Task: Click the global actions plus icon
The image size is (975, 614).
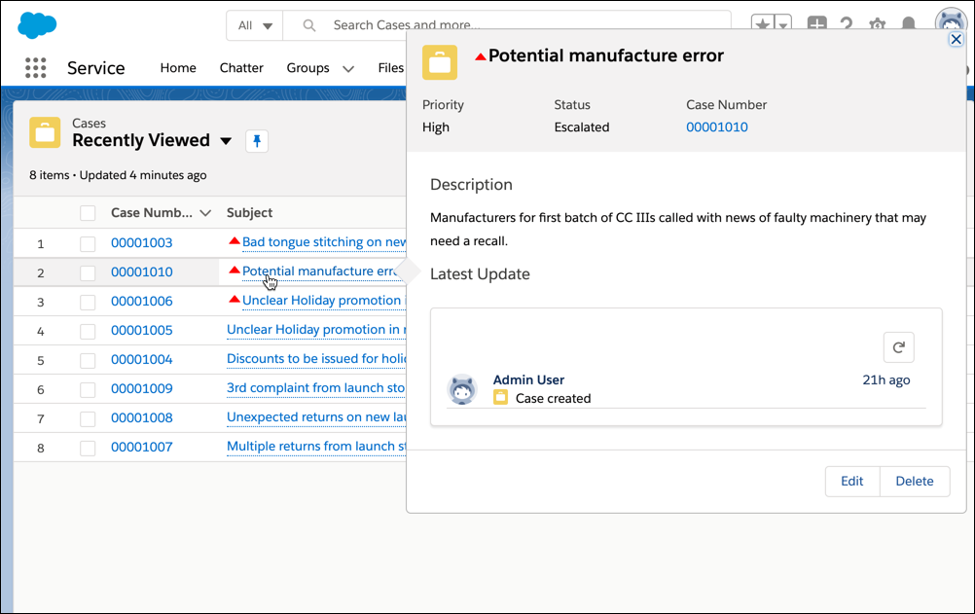Action: [816, 25]
